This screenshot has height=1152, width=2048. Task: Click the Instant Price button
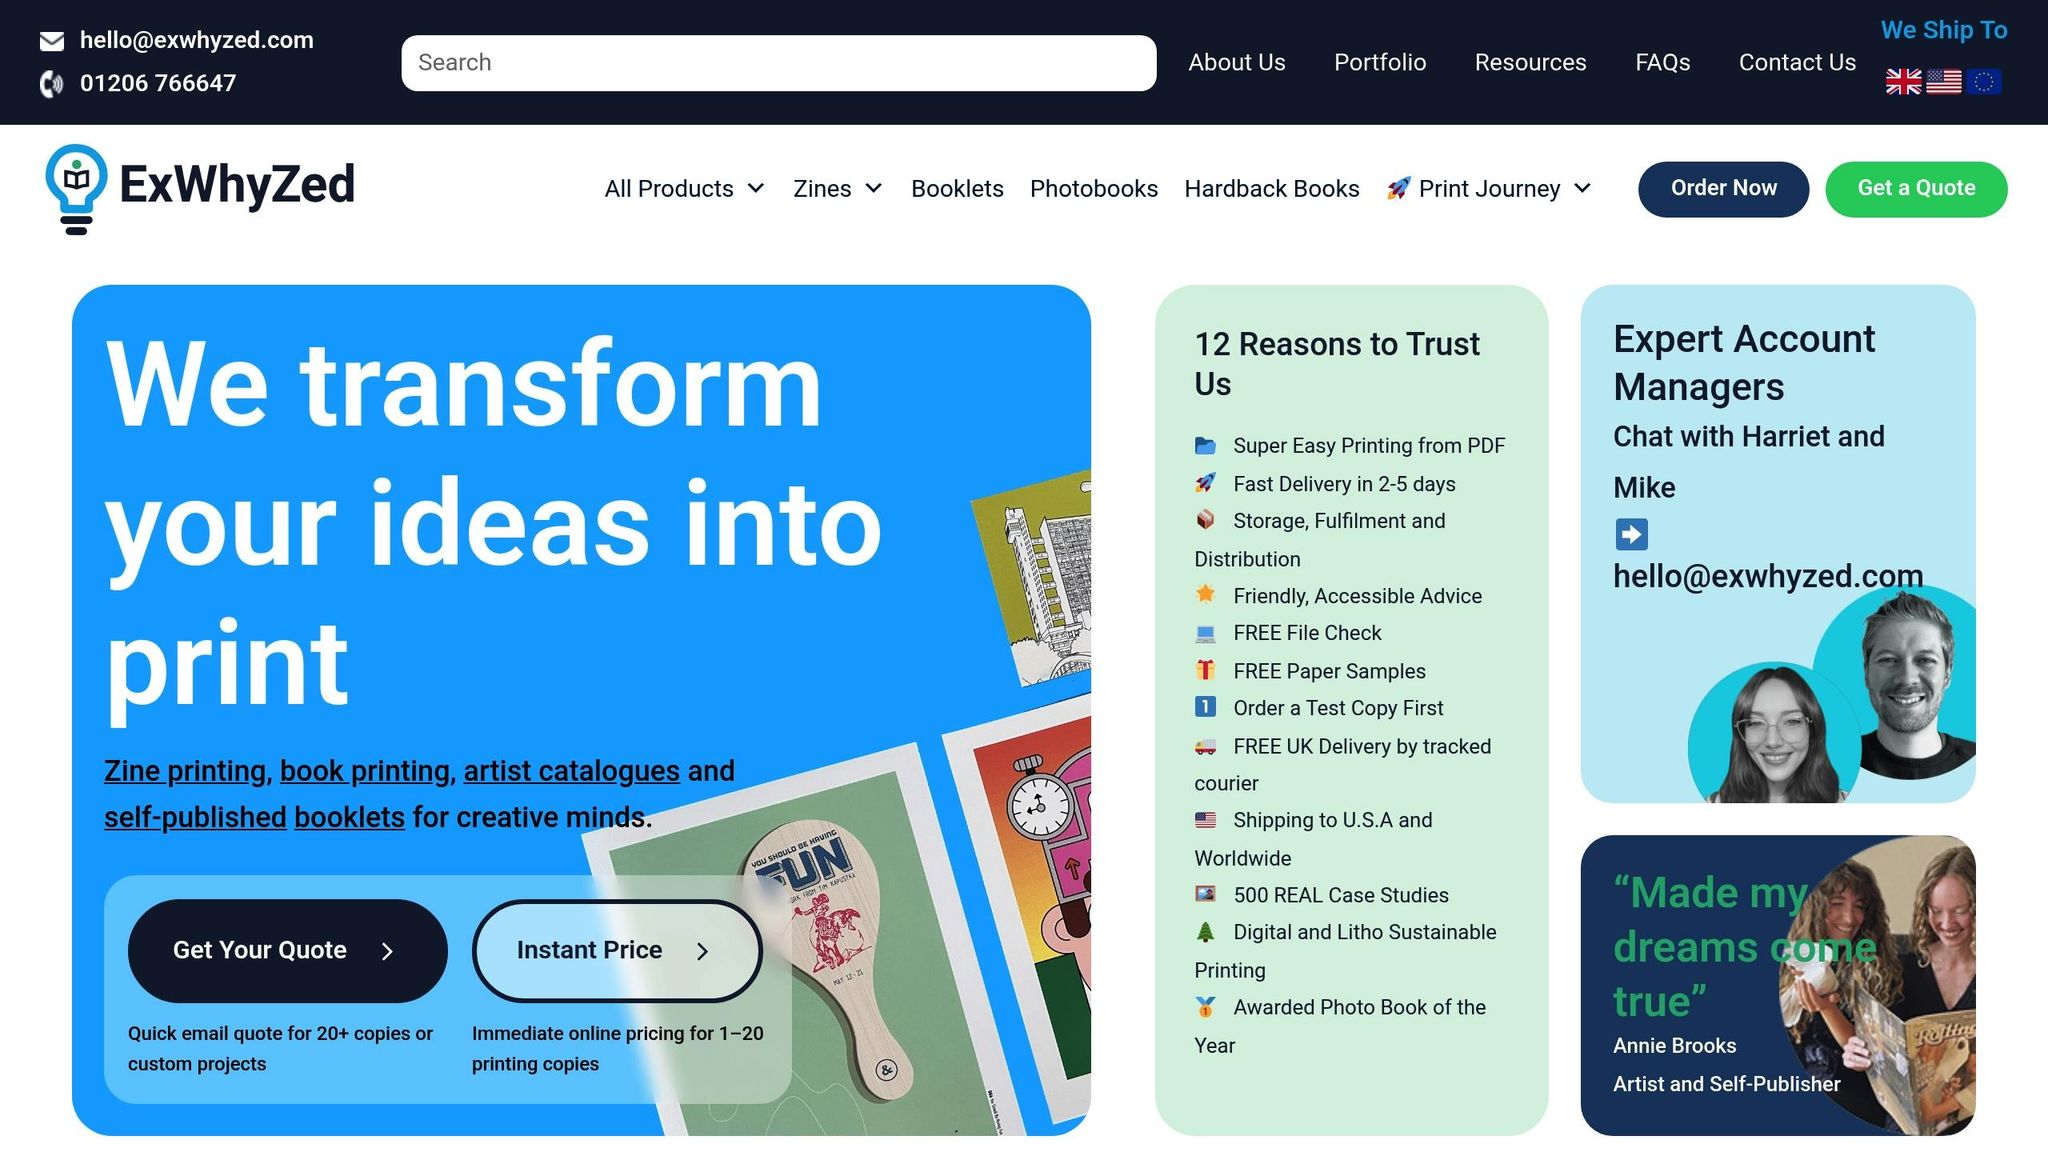(617, 950)
